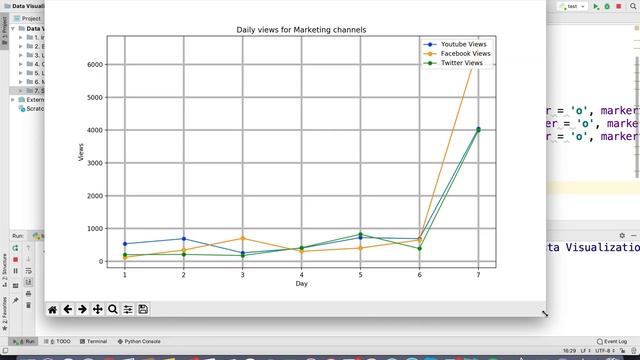Switch to the Run tool tab
This screenshot has height=360, width=640.
pos(24,341)
